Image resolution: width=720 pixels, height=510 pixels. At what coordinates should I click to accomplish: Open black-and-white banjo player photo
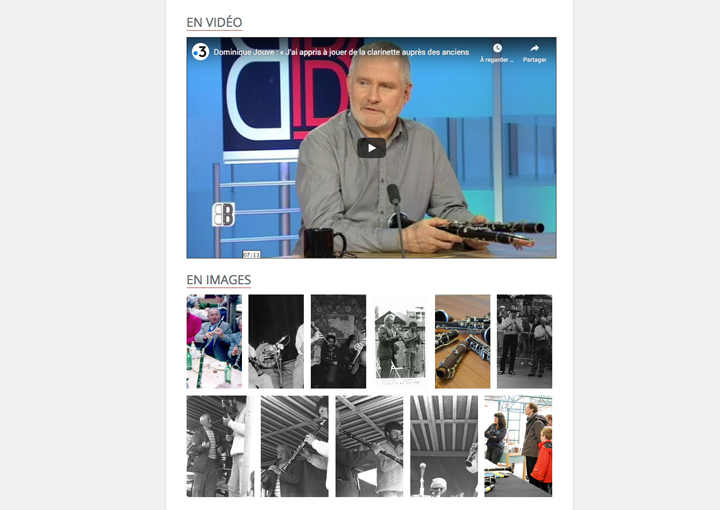(276, 342)
